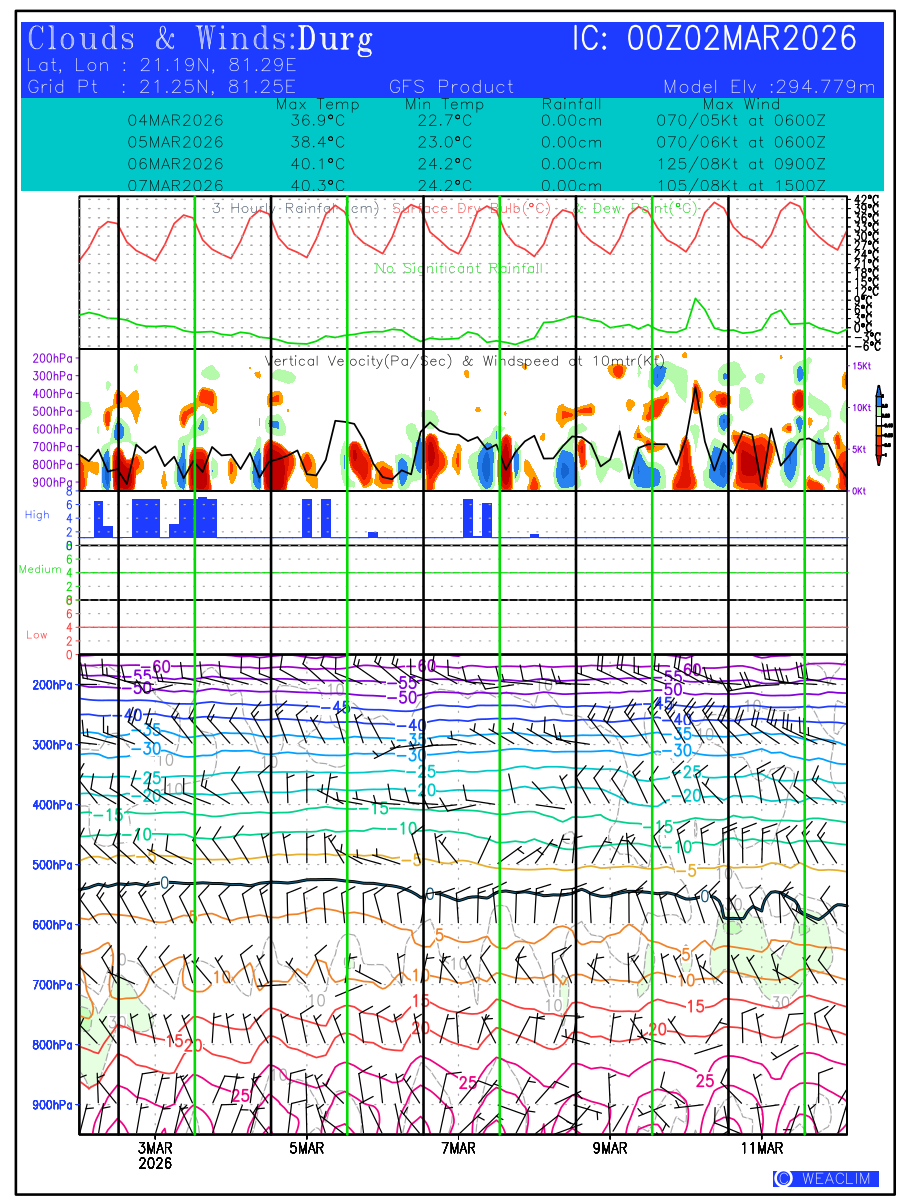Click the 07MAR2026 max temp value 40.3°C
The height and width of the screenshot is (1200, 900).
[317, 186]
